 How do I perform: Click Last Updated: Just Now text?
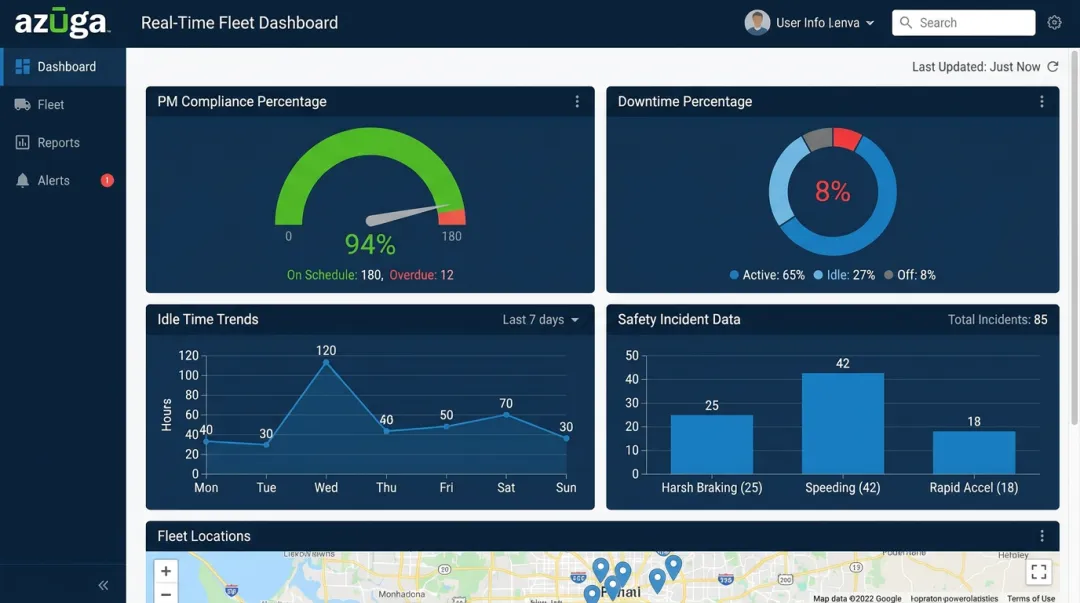pyautogui.click(x=976, y=67)
